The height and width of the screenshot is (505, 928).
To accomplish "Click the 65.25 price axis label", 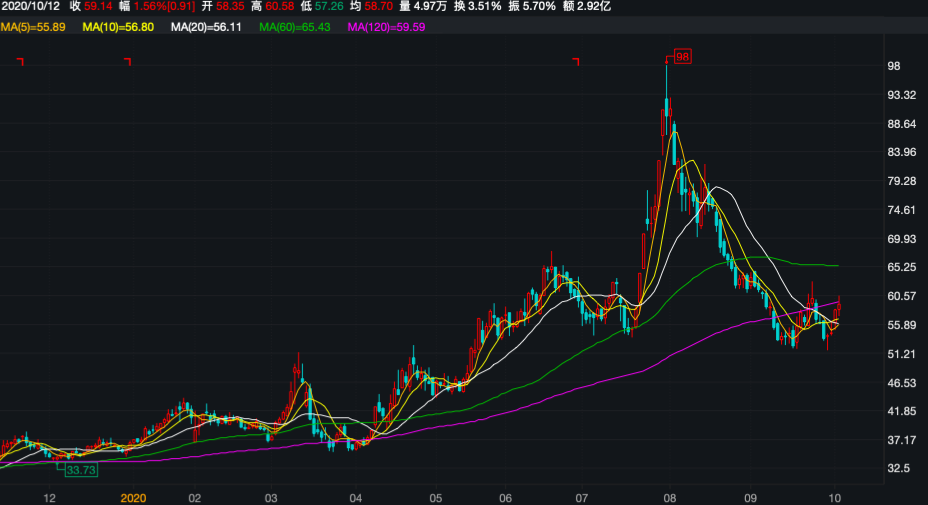I will pos(902,267).
